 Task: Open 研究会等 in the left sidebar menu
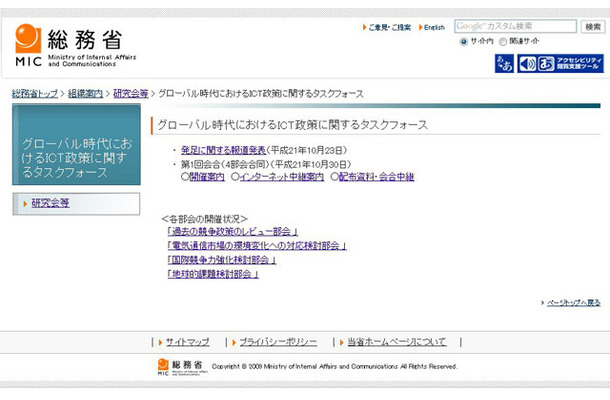(50, 203)
